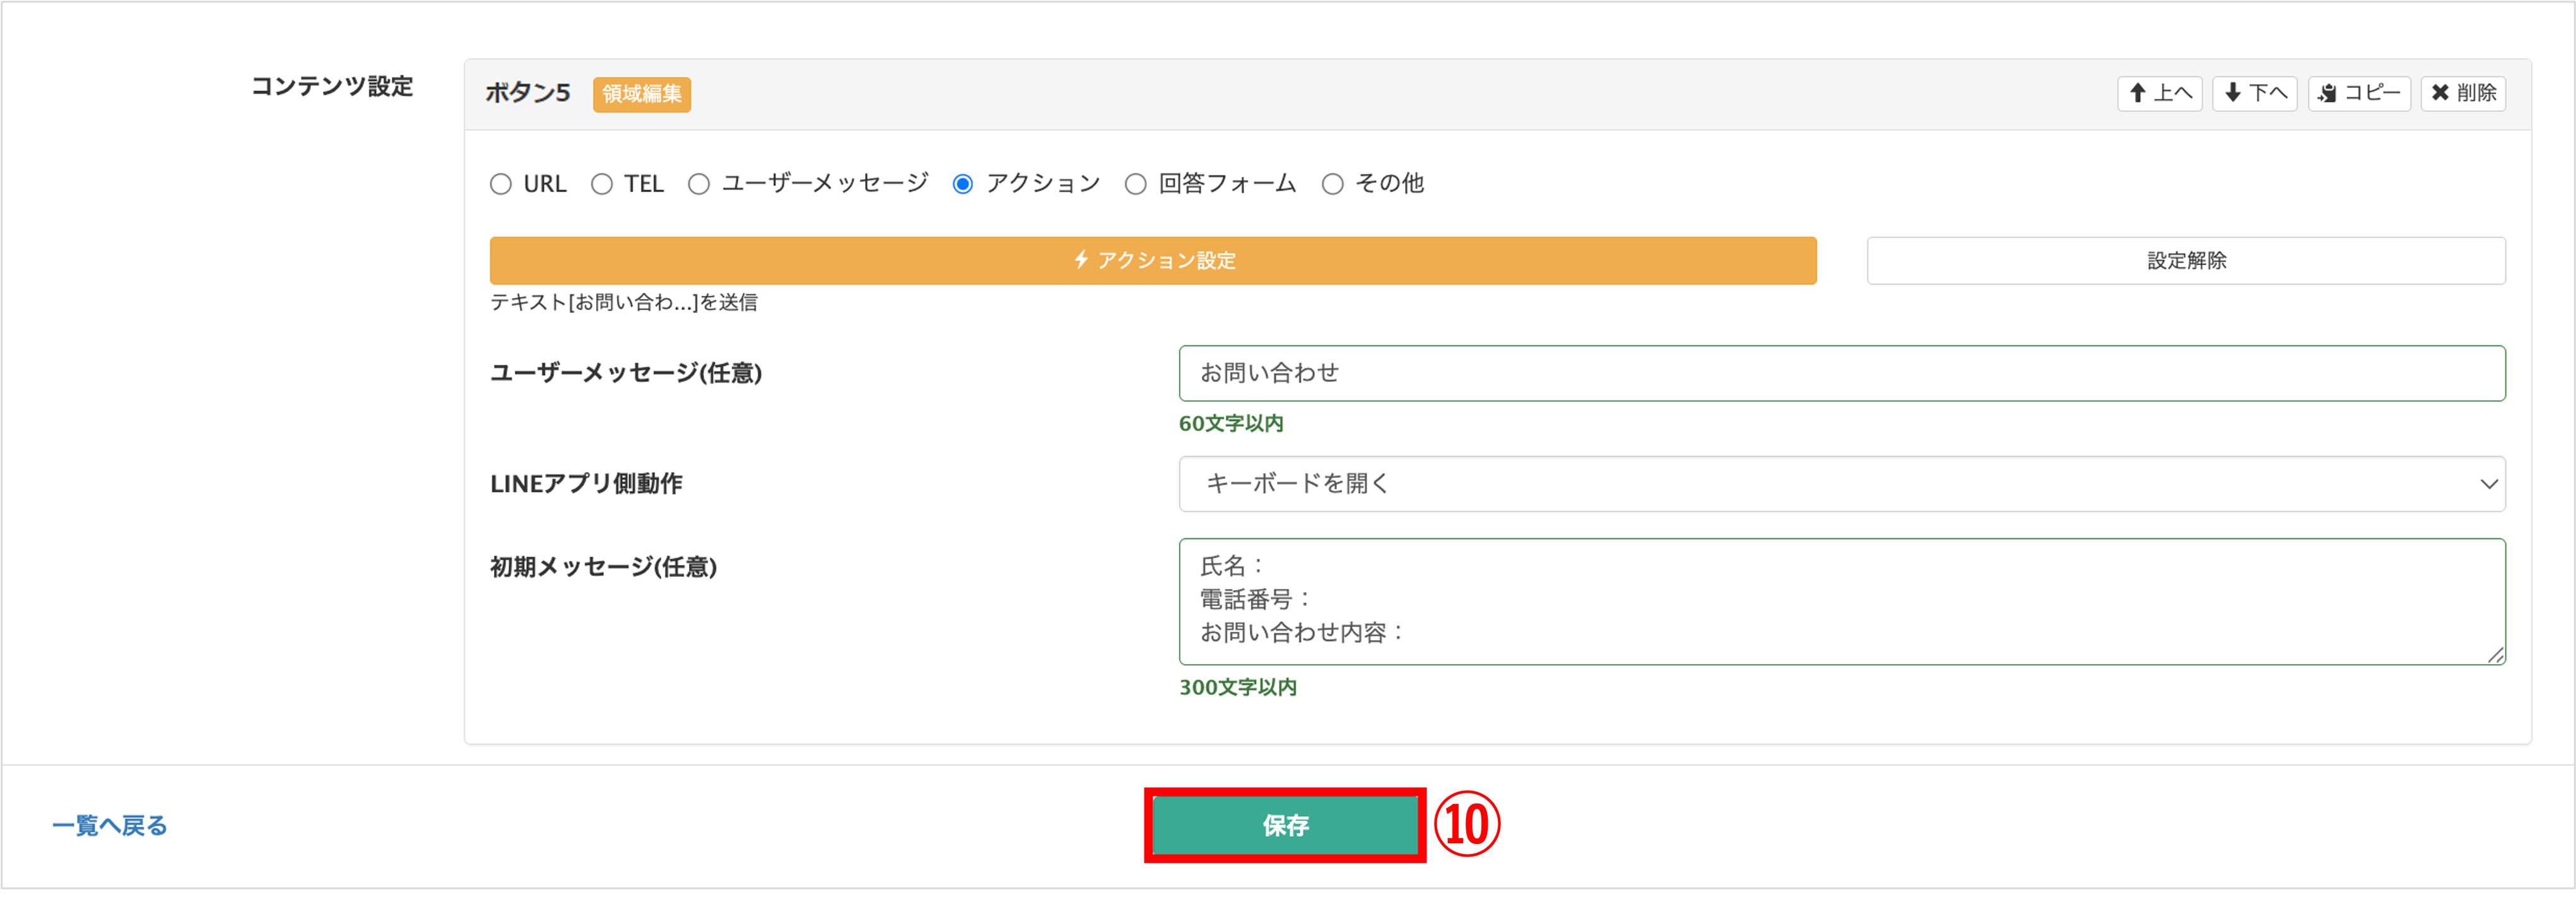
Task: Click the chevron icon on LINEアプリ側動作 selector
Action: pos(2488,484)
